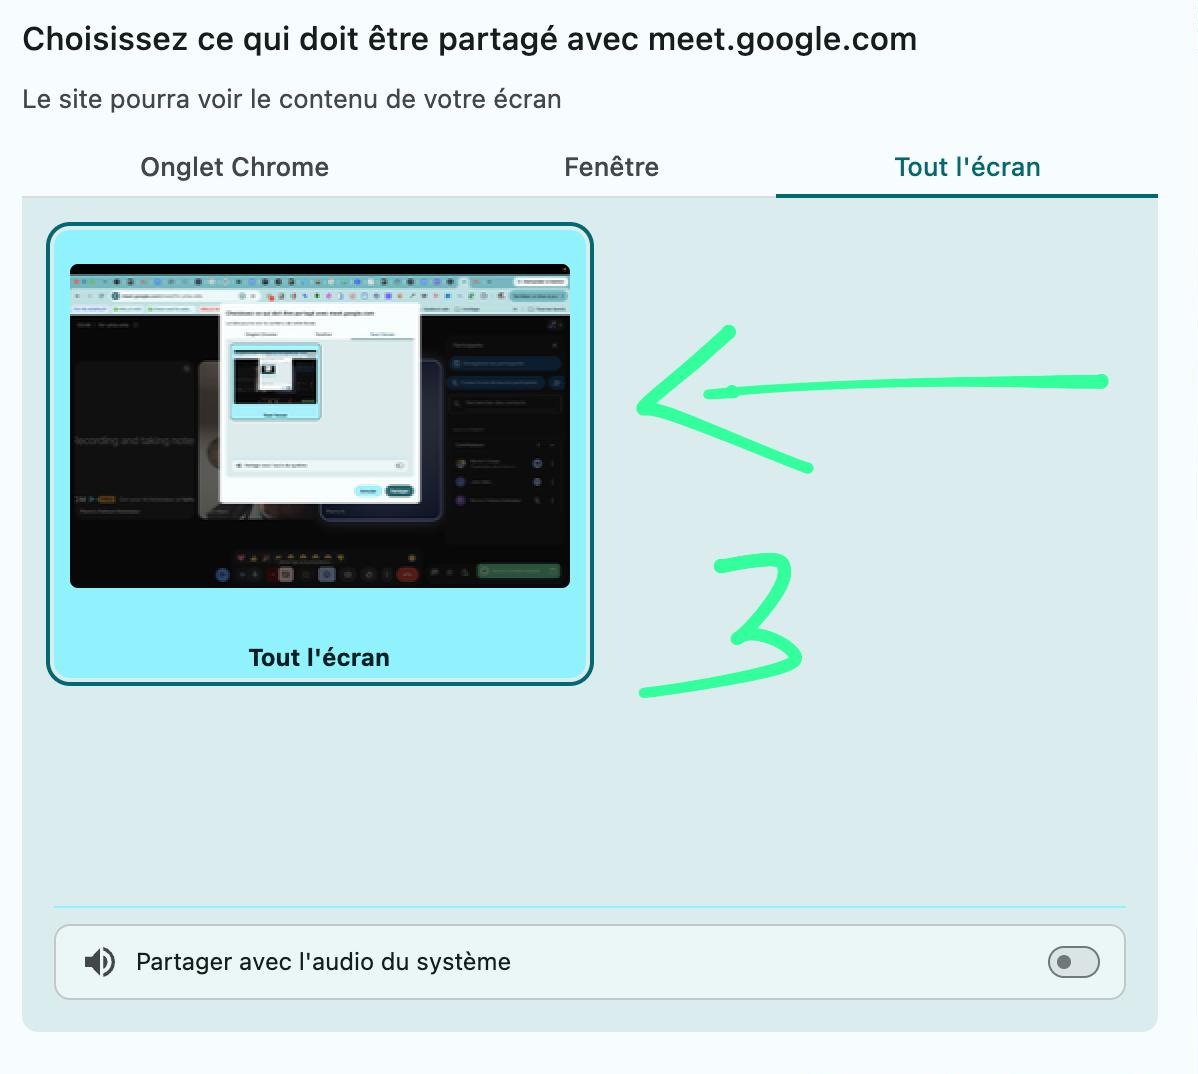
Task: Click the bold Tout l'écran caption under preview
Action: (319, 658)
